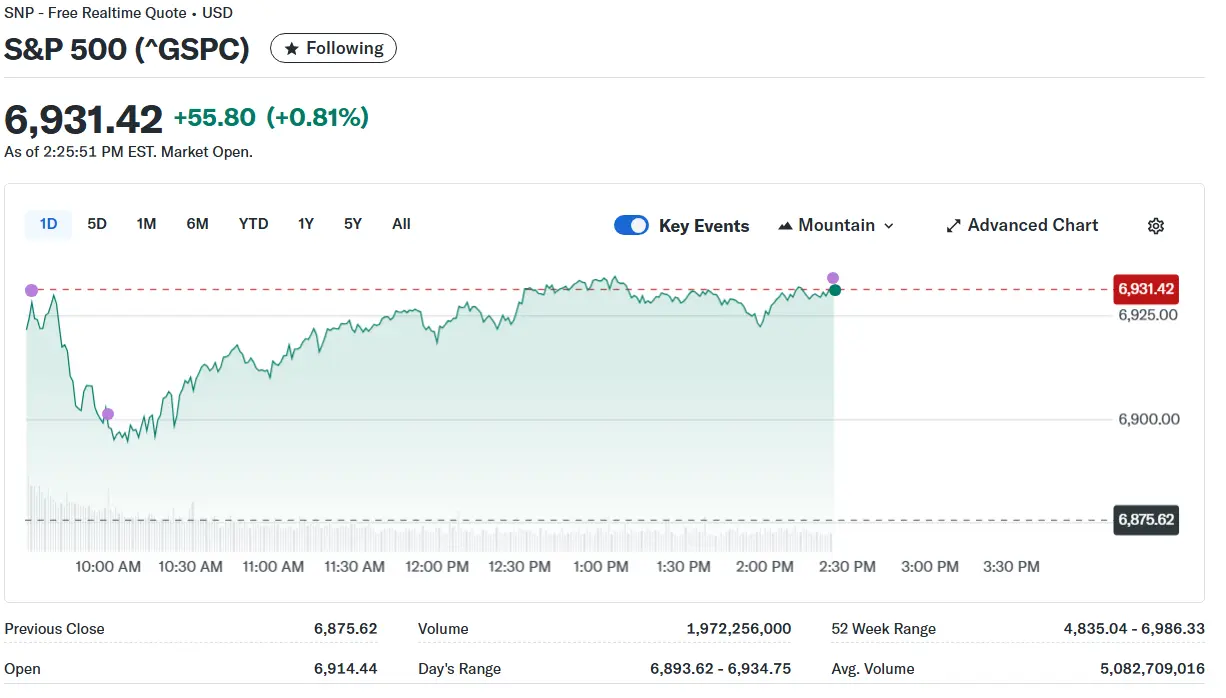Select the 1Y time range
Viewport: 1226px width, 698px height.
306,224
